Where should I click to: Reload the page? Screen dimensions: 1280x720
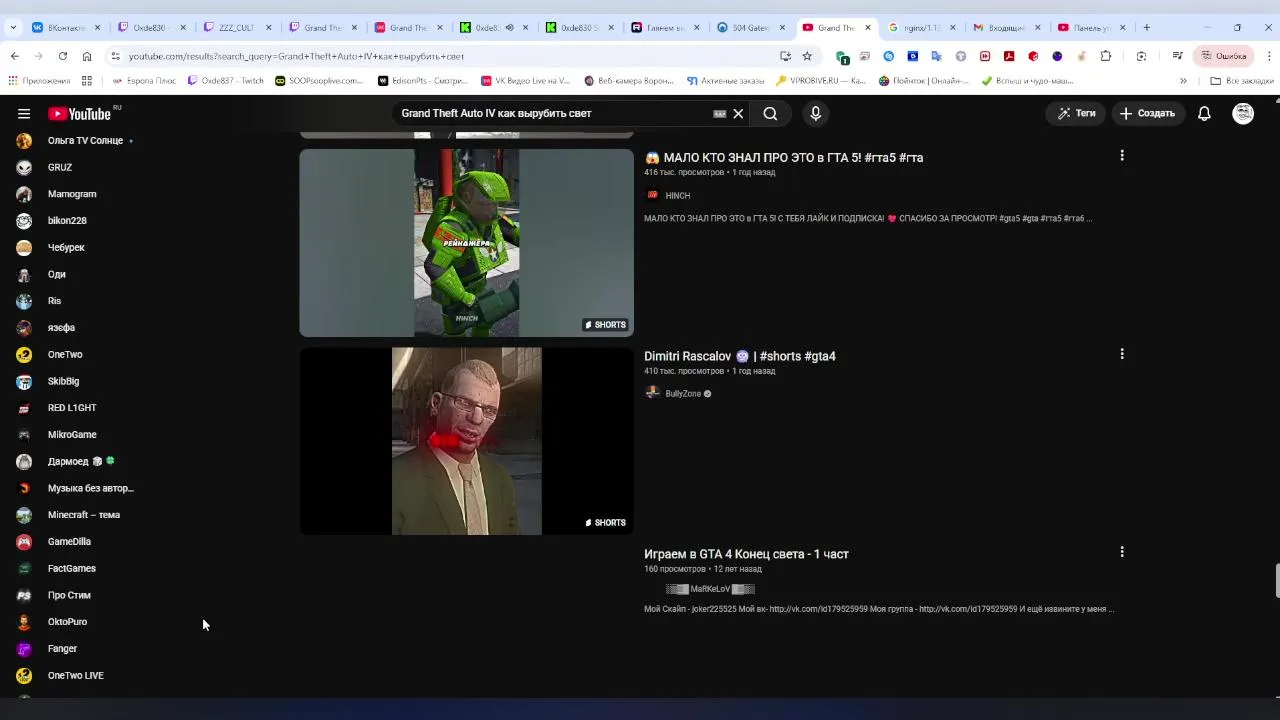[63, 56]
